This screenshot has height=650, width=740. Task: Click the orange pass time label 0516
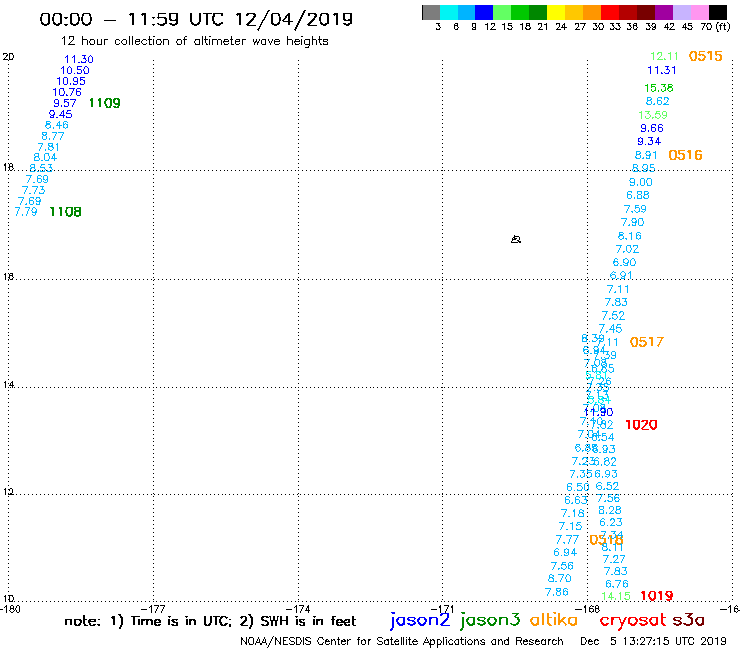tap(685, 155)
